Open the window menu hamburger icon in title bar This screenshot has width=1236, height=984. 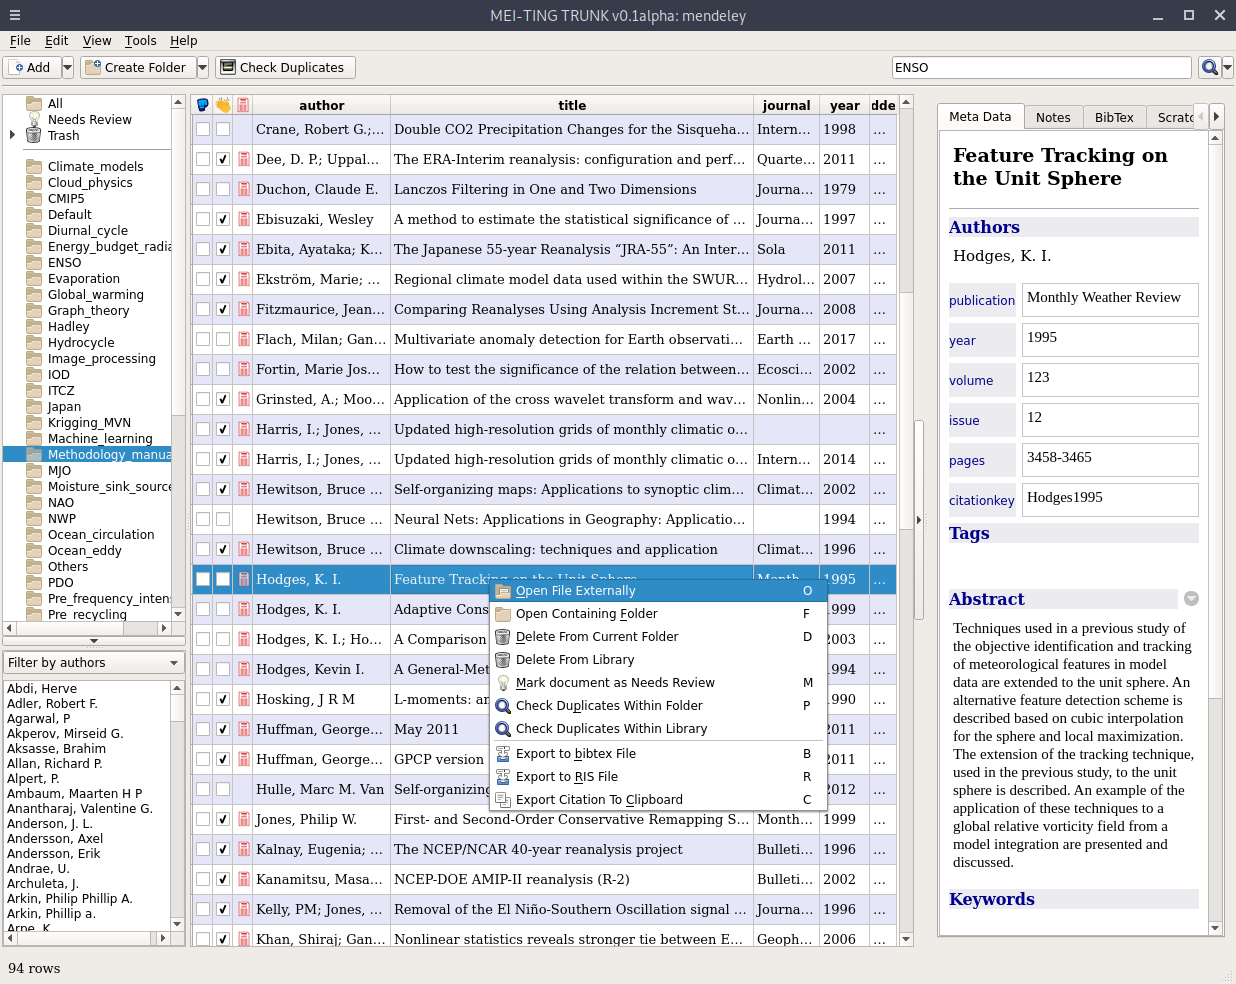click(x=15, y=15)
